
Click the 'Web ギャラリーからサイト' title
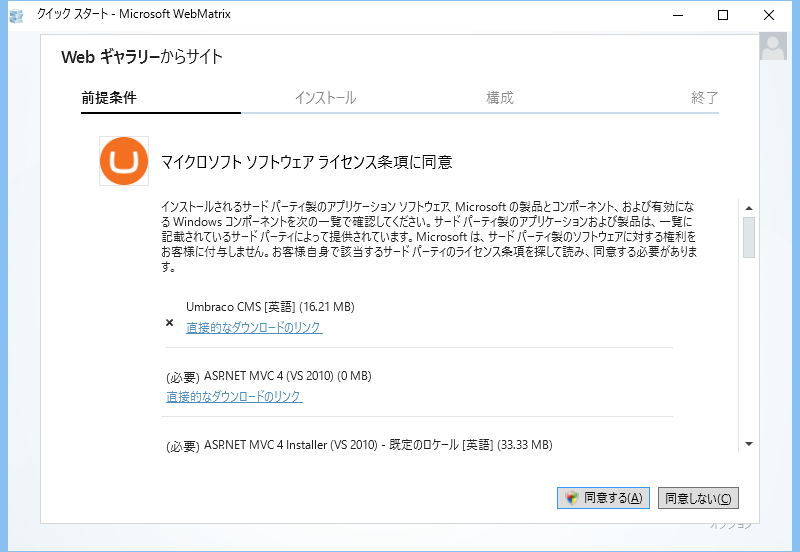(142, 57)
